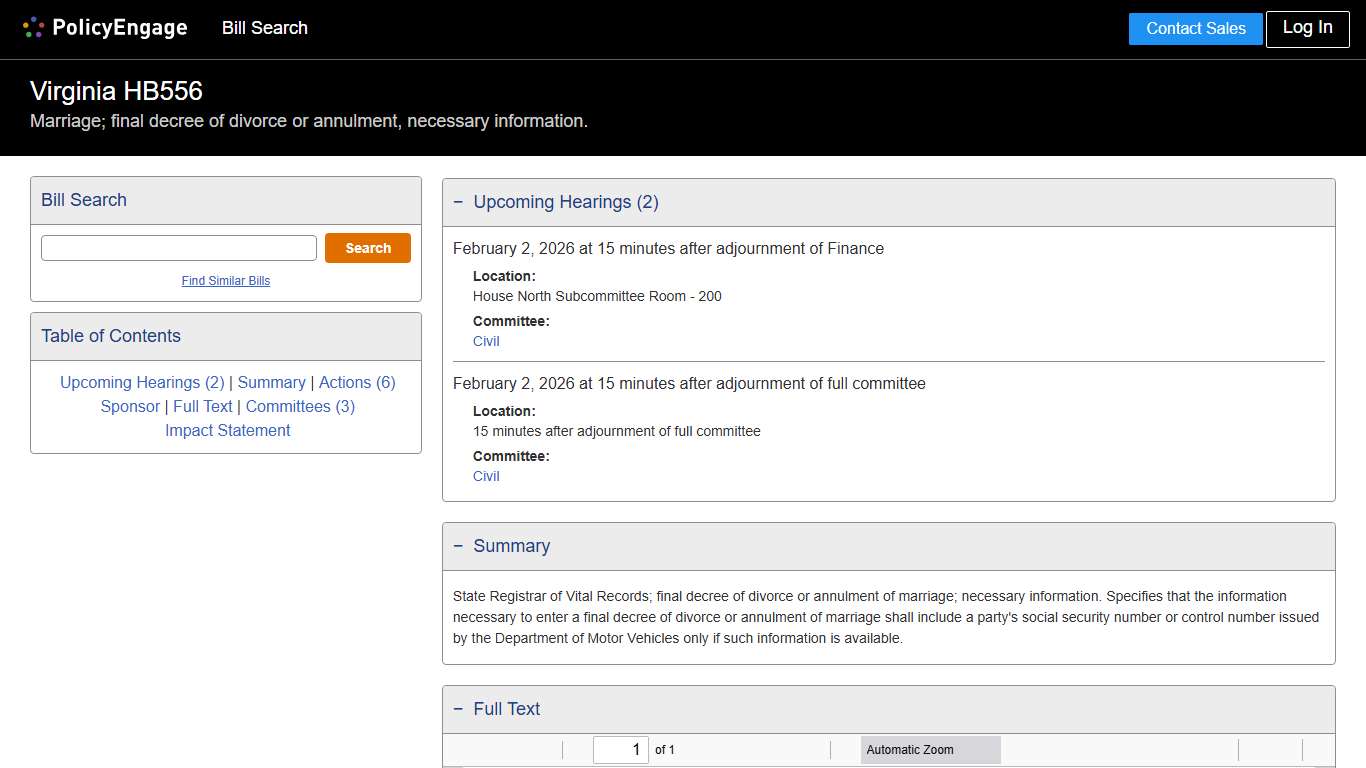
Task: Collapse the Full Text section
Action: 459,709
